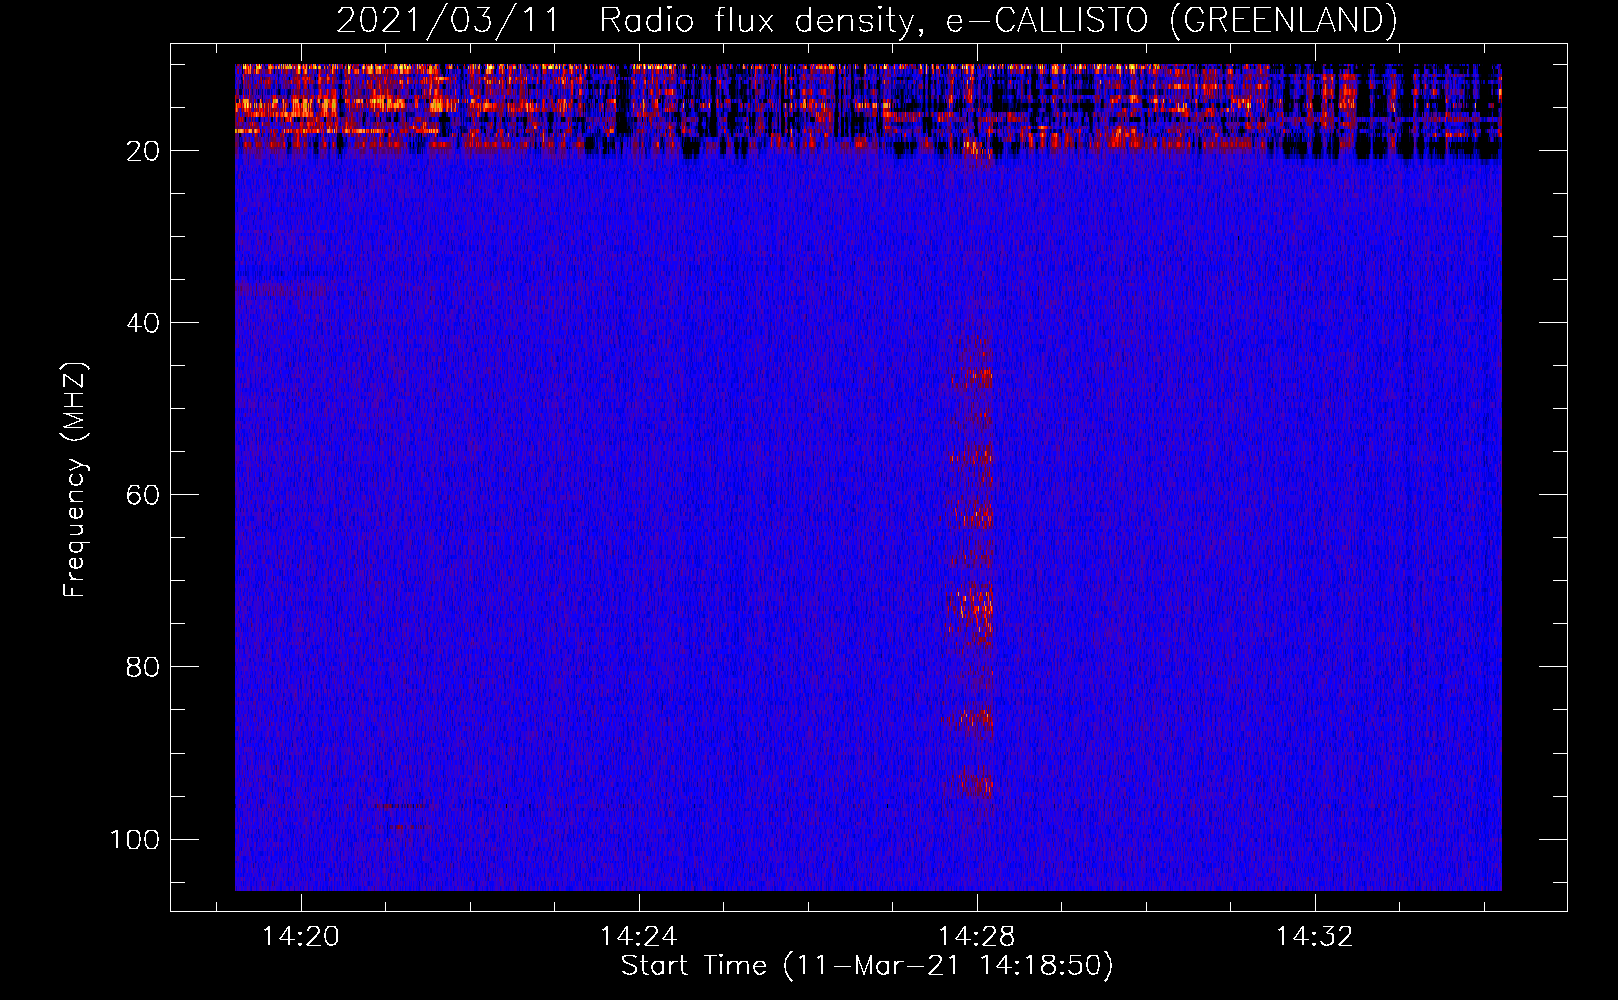The height and width of the screenshot is (1000, 1618).
Task: Click the 80 MHz frequency tick label
Action: [143, 667]
